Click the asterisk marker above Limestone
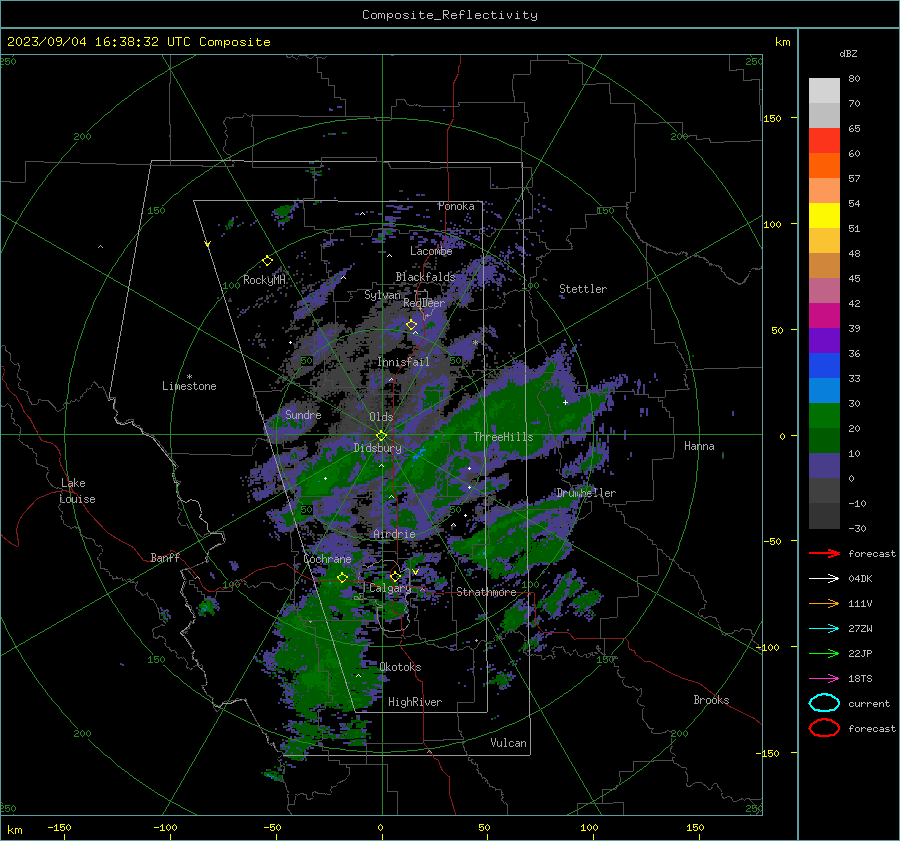900x841 pixels. pos(189,377)
